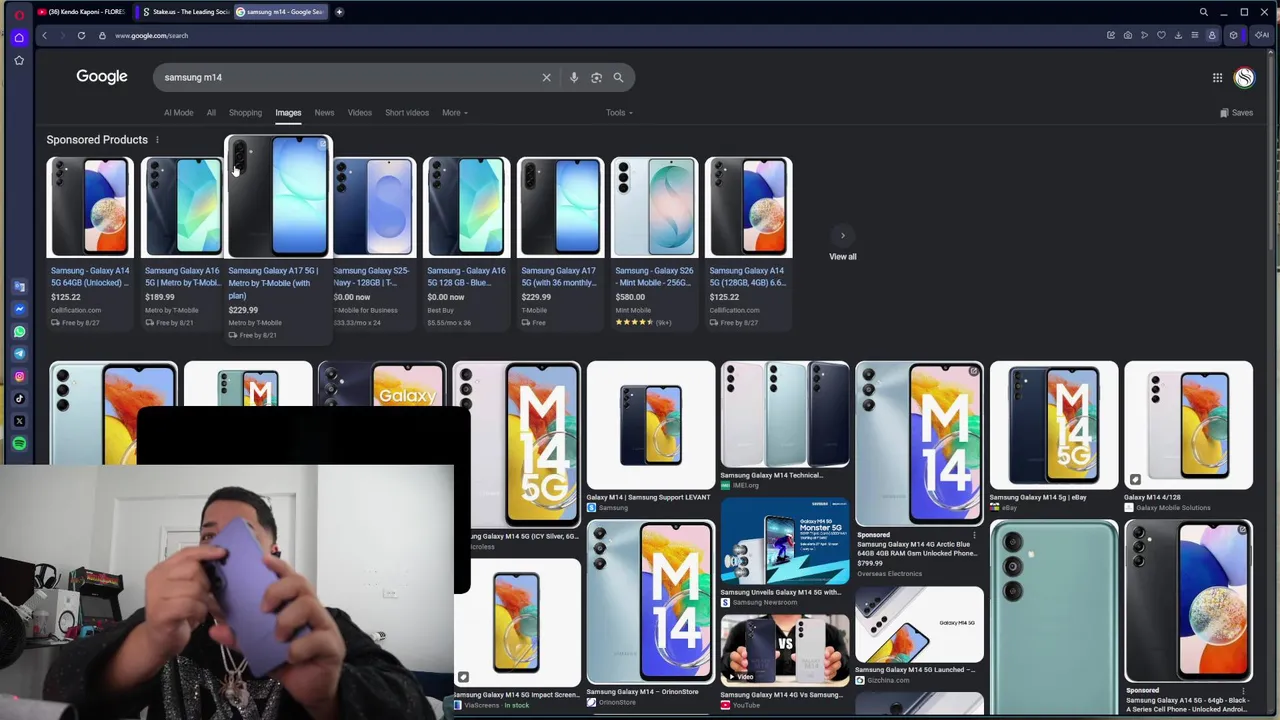This screenshot has width=1280, height=720.
Task: Open the Samsung Galaxy M14 Technical thumbnail
Action: (x=785, y=414)
